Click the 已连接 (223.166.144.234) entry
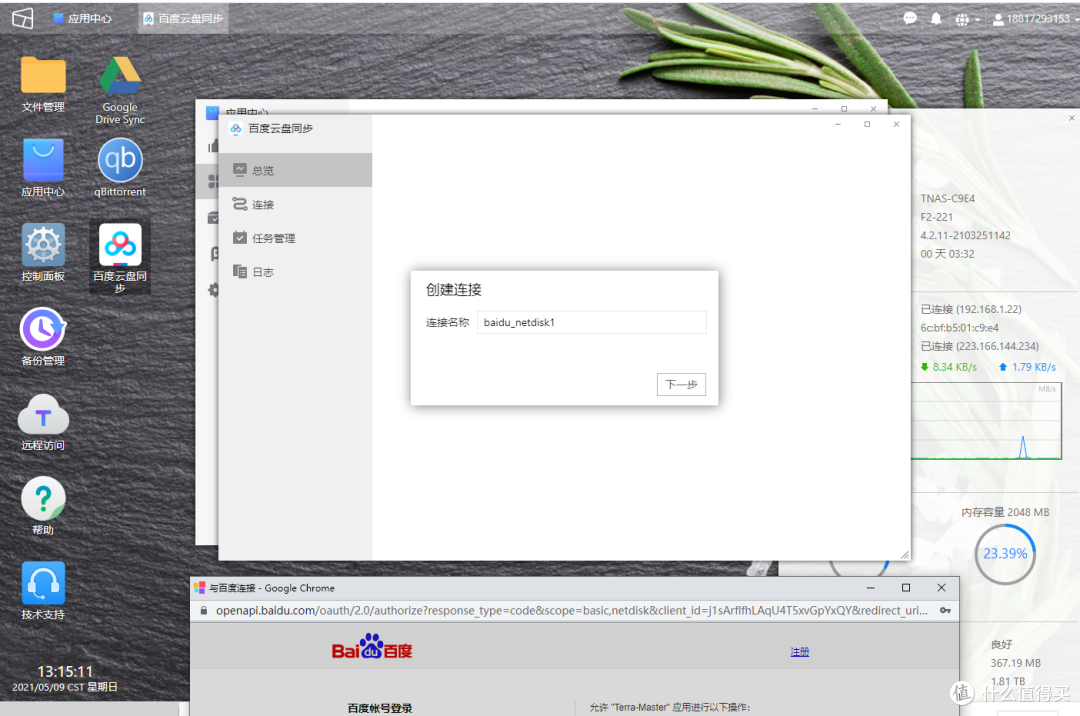The width and height of the screenshot is (1080, 716). 980,346
